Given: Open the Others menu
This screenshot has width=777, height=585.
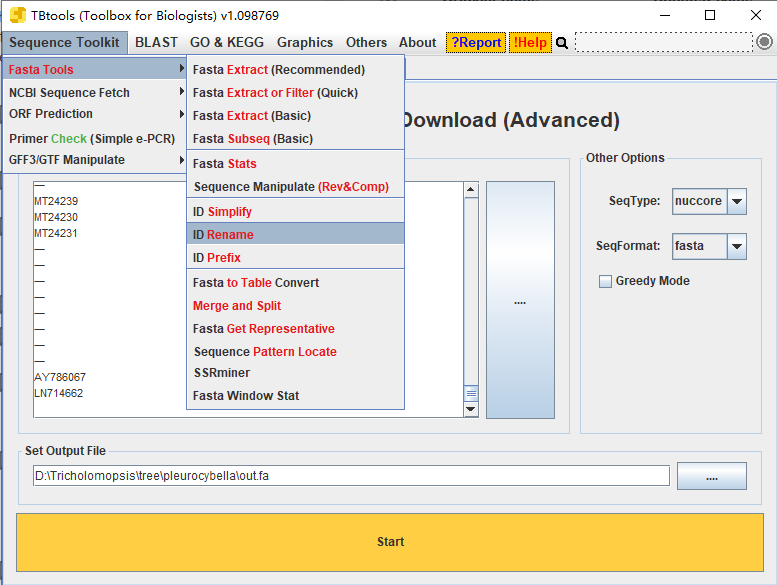Looking at the screenshot, I should (x=366, y=43).
